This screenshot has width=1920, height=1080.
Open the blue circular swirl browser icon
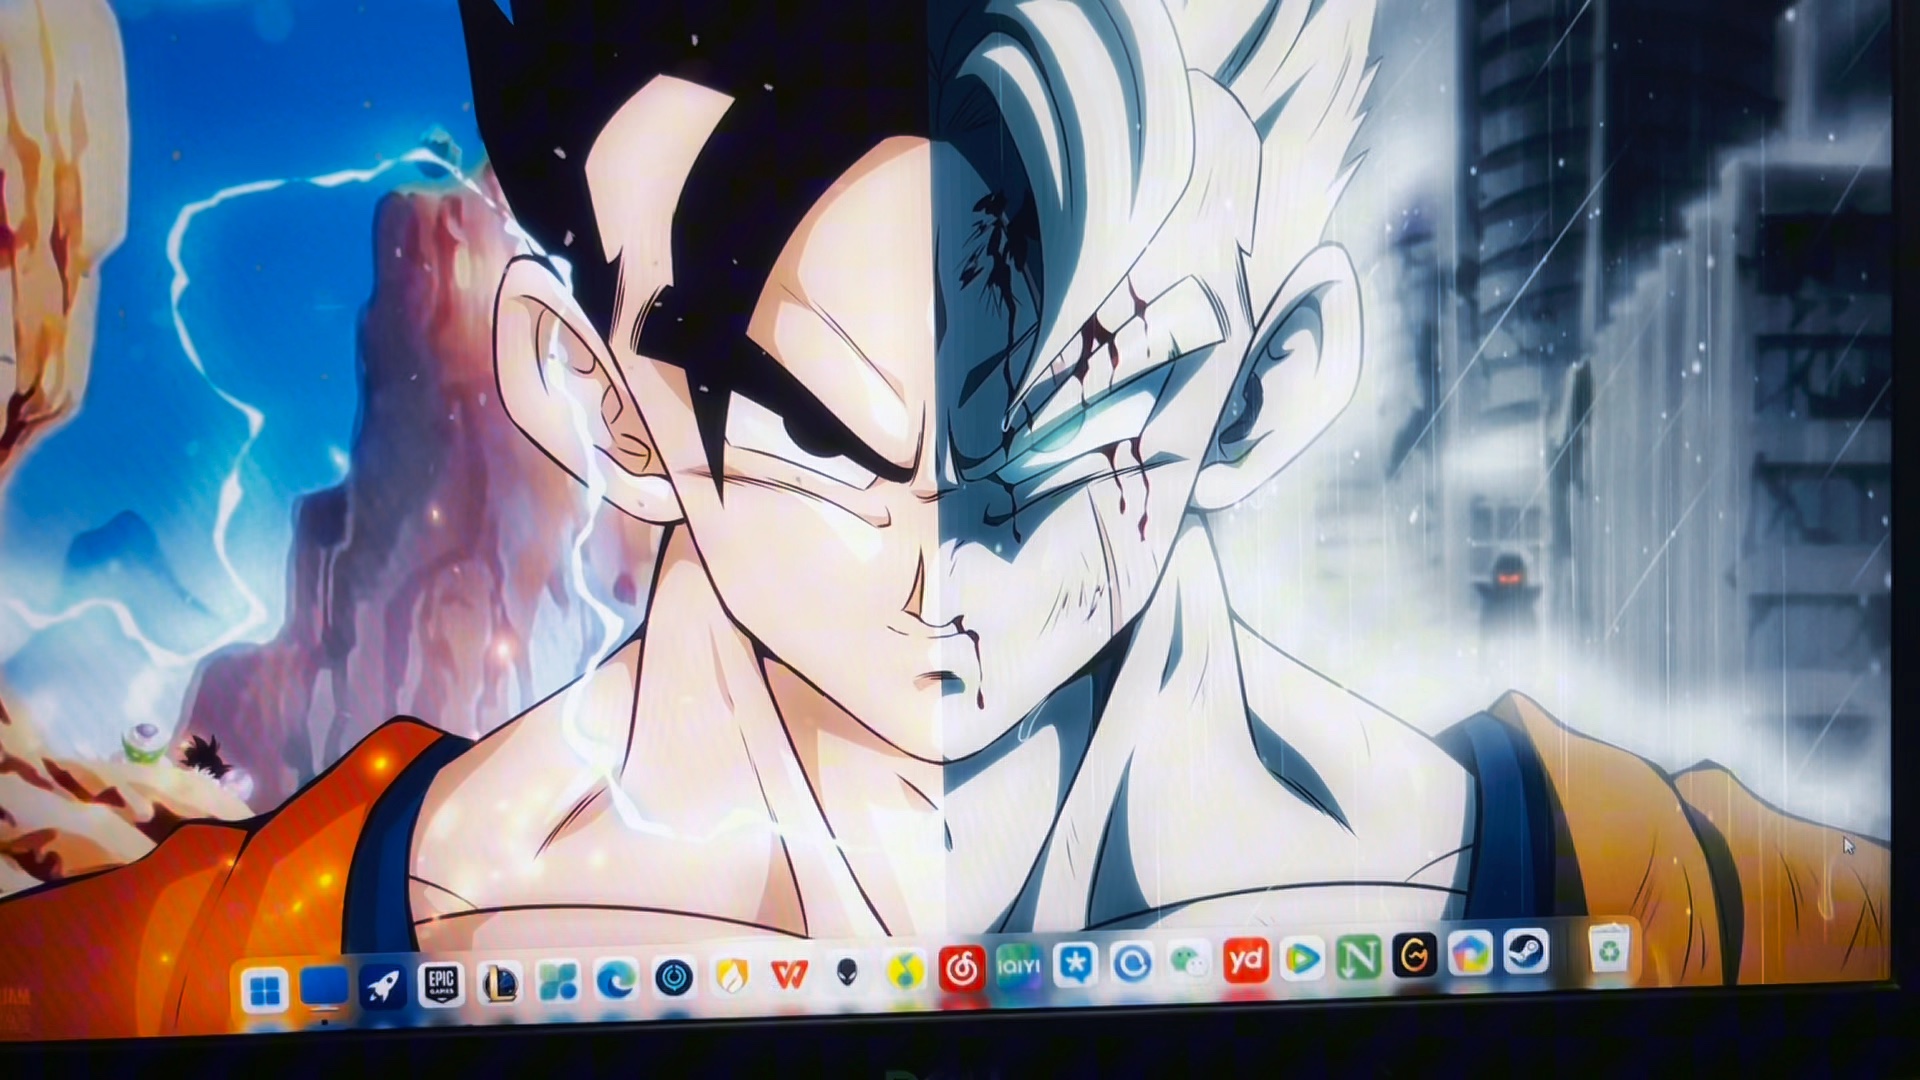pyautogui.click(x=1133, y=963)
